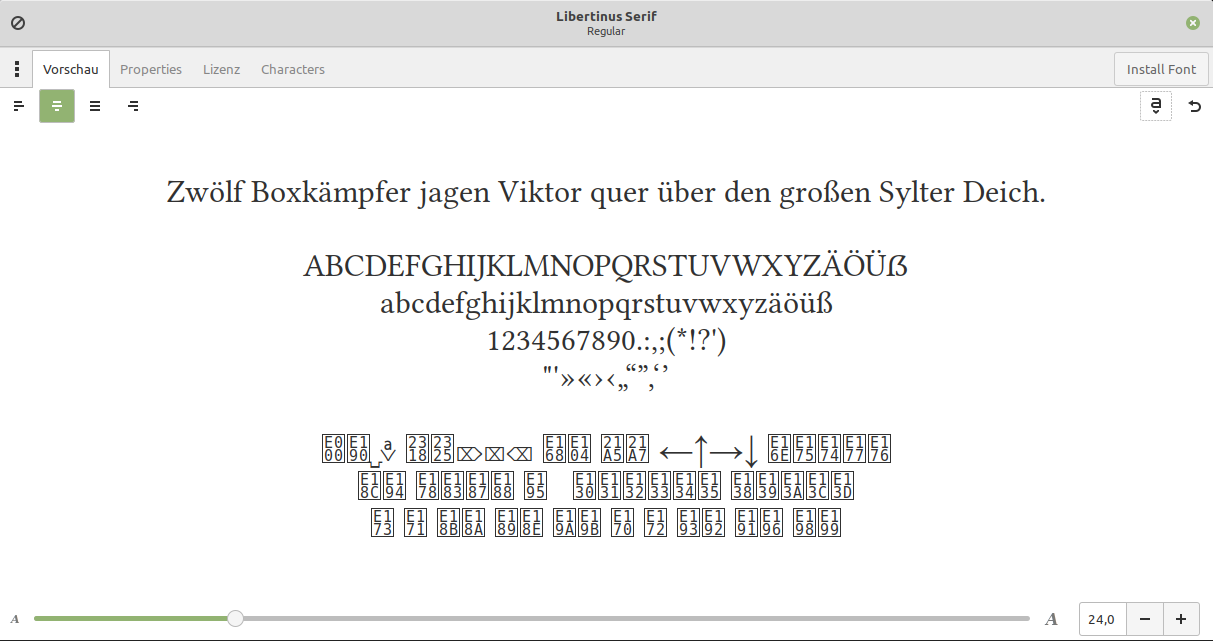Viewport: 1213px width, 641px height.
Task: Switch to the Properties tab
Action: click(x=151, y=69)
